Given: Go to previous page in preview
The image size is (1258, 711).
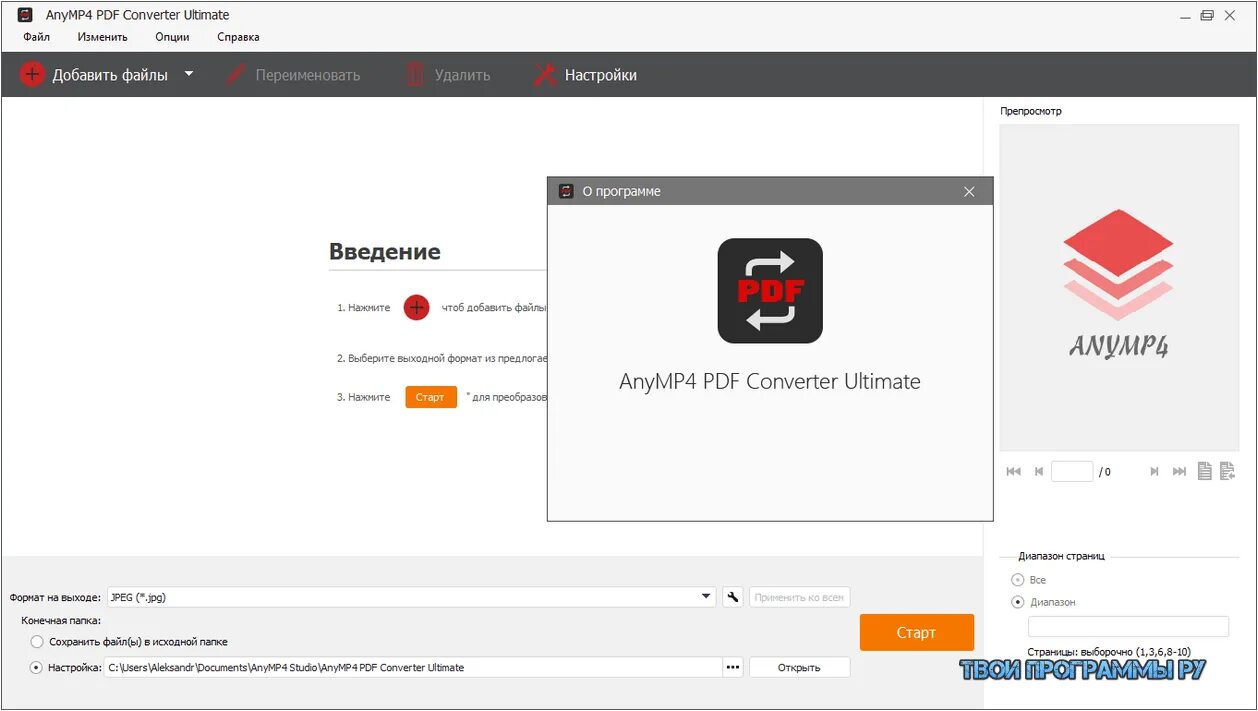Looking at the screenshot, I should tap(1039, 471).
